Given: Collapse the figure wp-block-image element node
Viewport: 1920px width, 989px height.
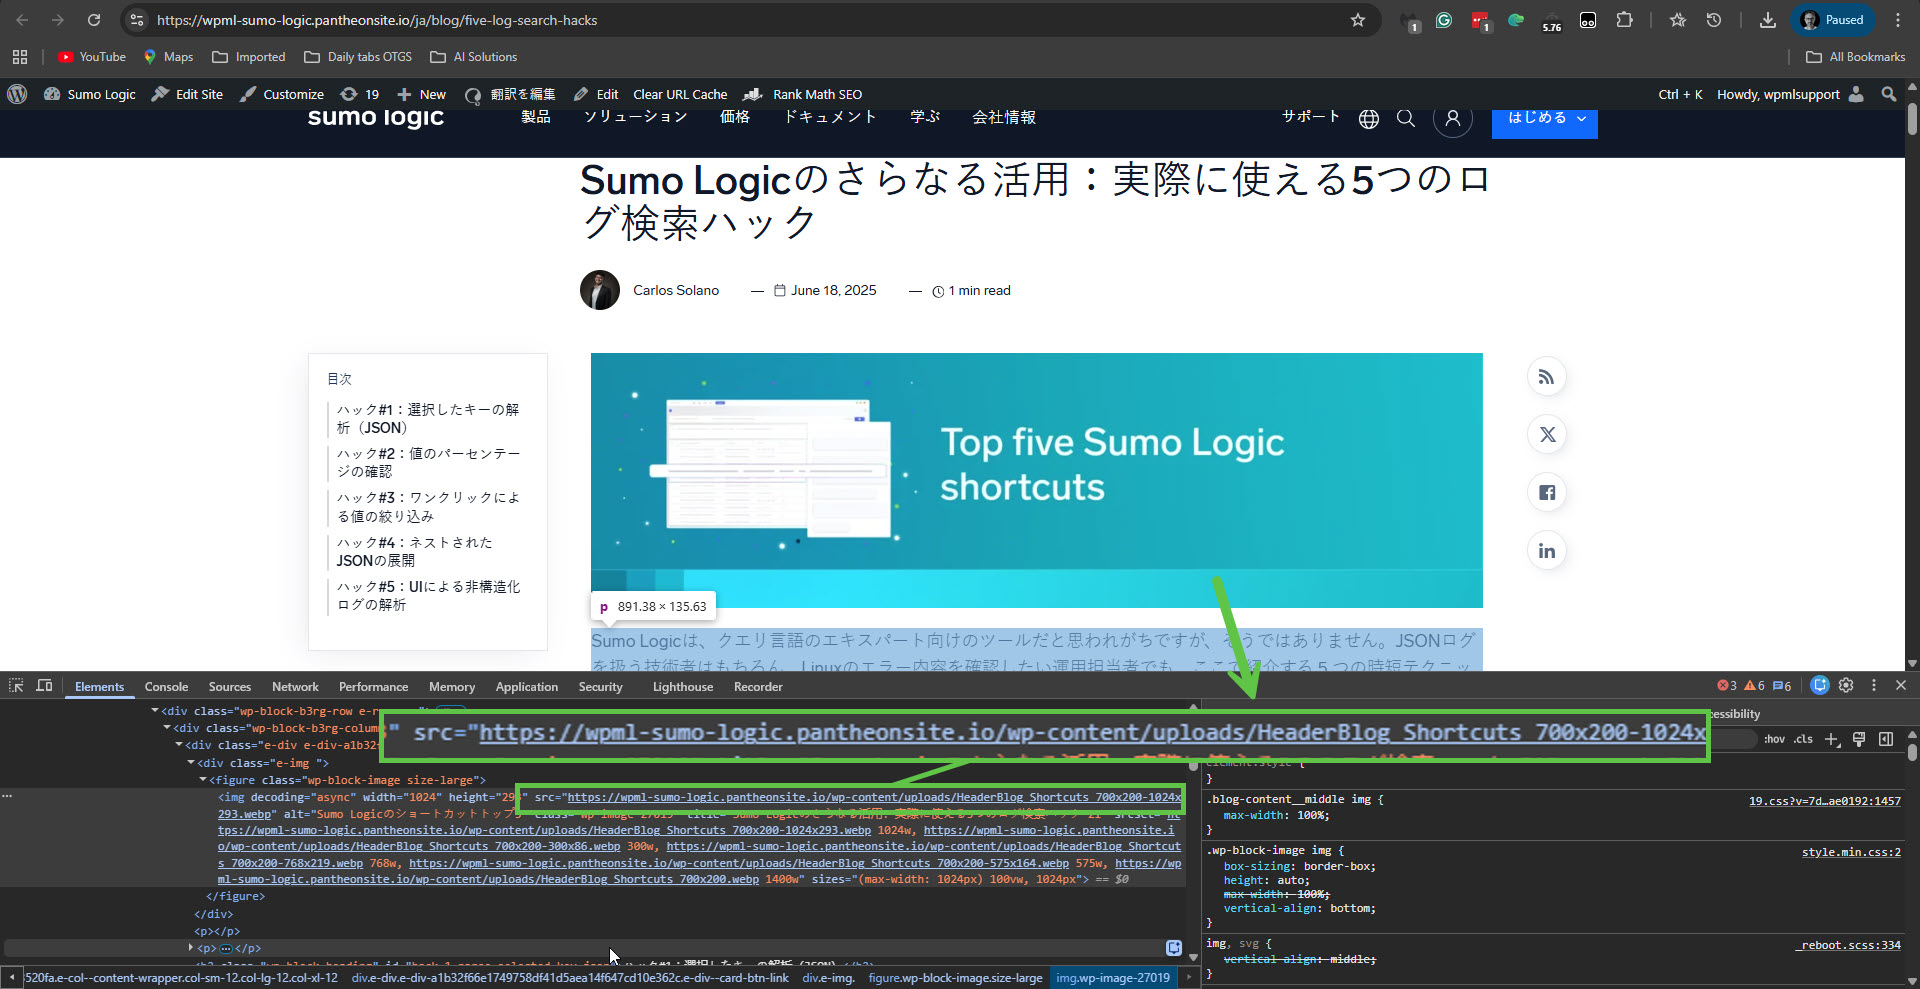Looking at the screenshot, I should click(x=204, y=780).
